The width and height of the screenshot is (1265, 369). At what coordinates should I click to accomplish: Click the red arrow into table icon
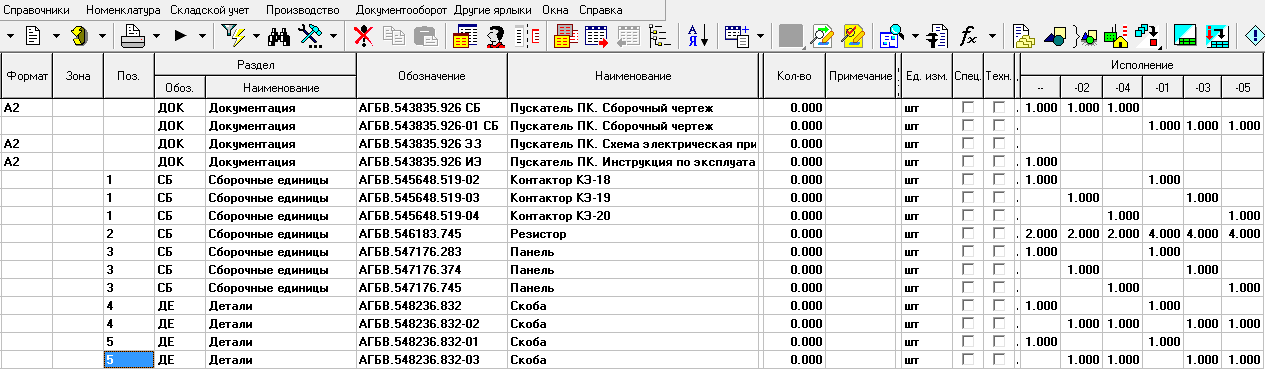1217,37
